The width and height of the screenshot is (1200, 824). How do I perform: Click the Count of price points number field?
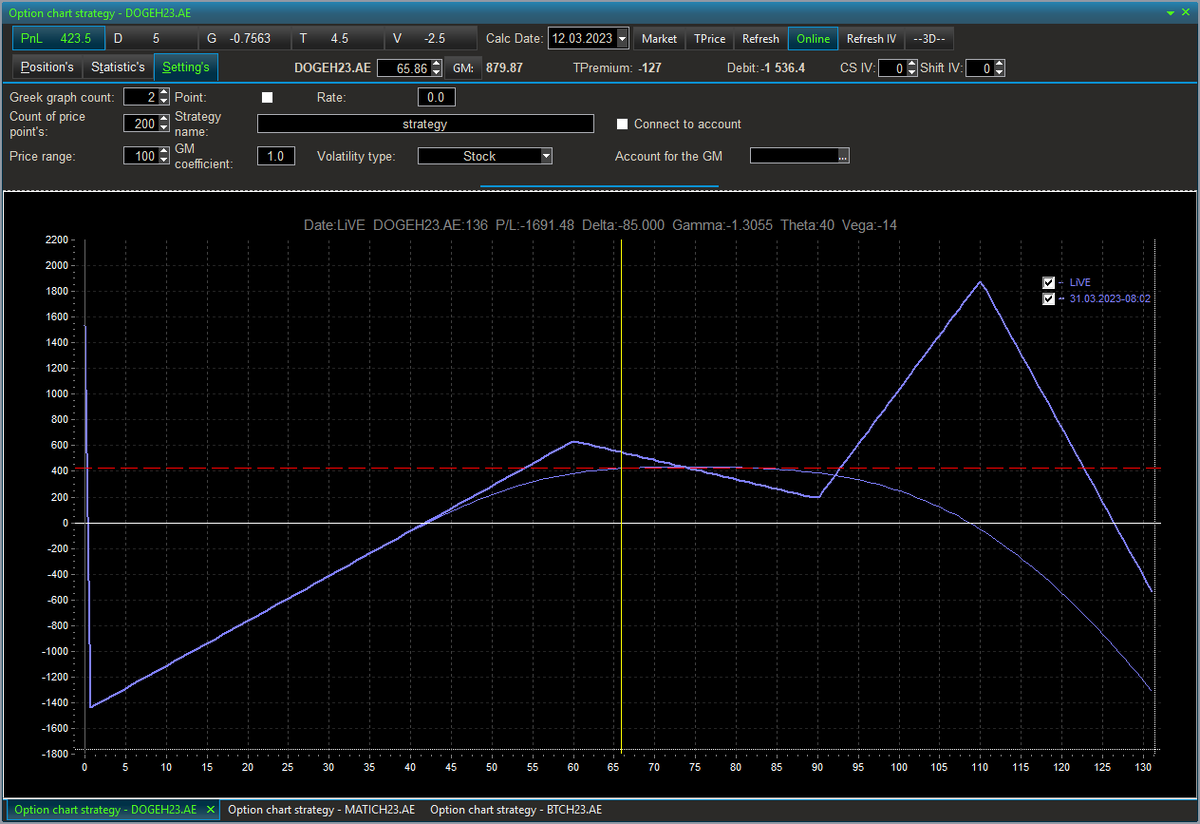coord(141,124)
